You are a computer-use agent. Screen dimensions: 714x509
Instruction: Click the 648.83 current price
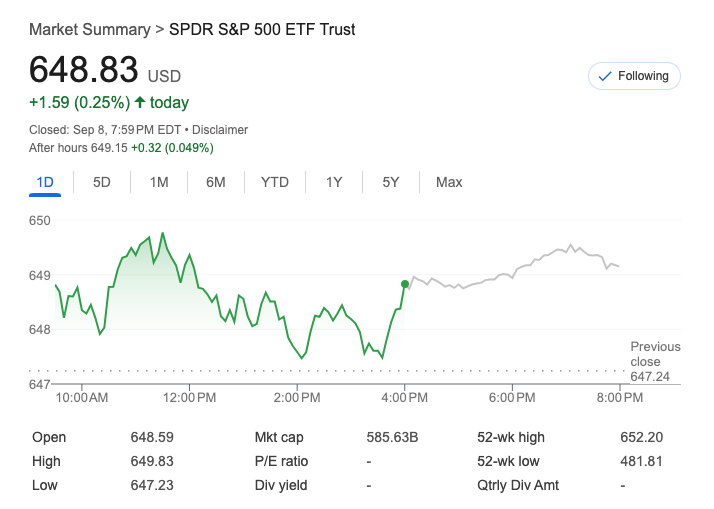pyautogui.click(x=84, y=70)
